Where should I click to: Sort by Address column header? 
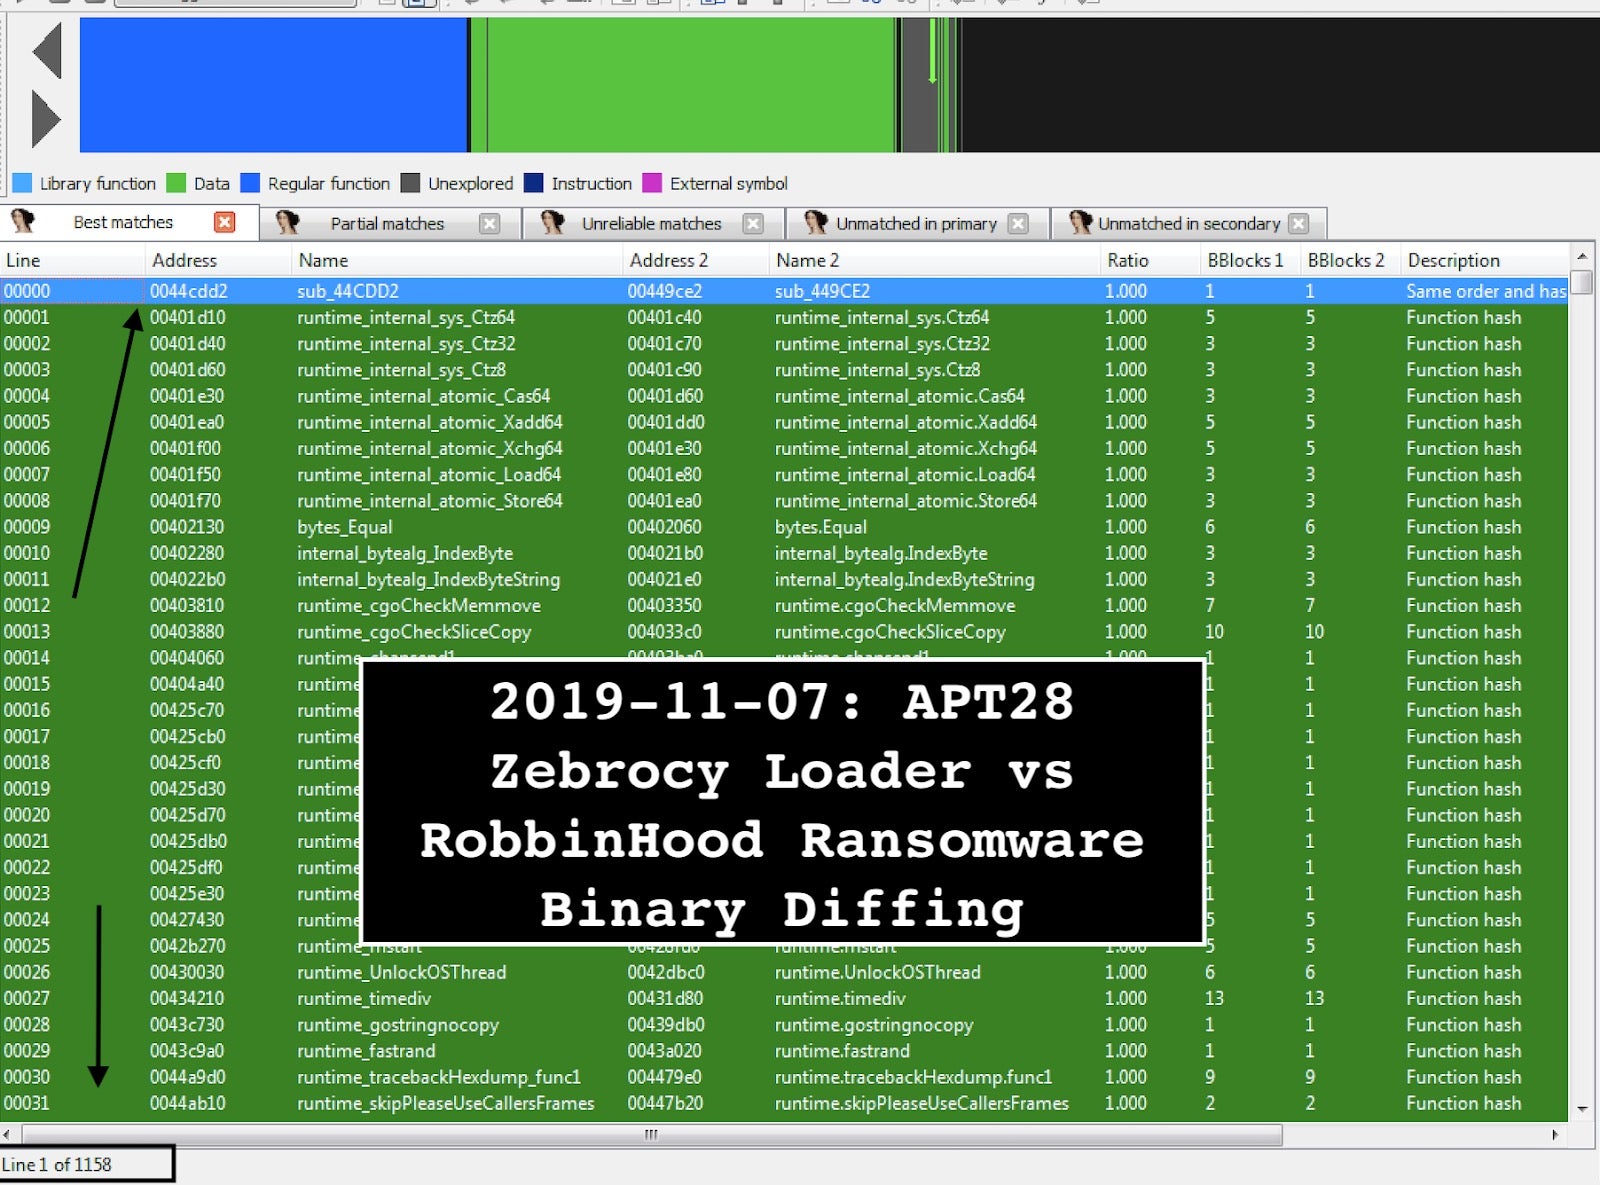[184, 260]
